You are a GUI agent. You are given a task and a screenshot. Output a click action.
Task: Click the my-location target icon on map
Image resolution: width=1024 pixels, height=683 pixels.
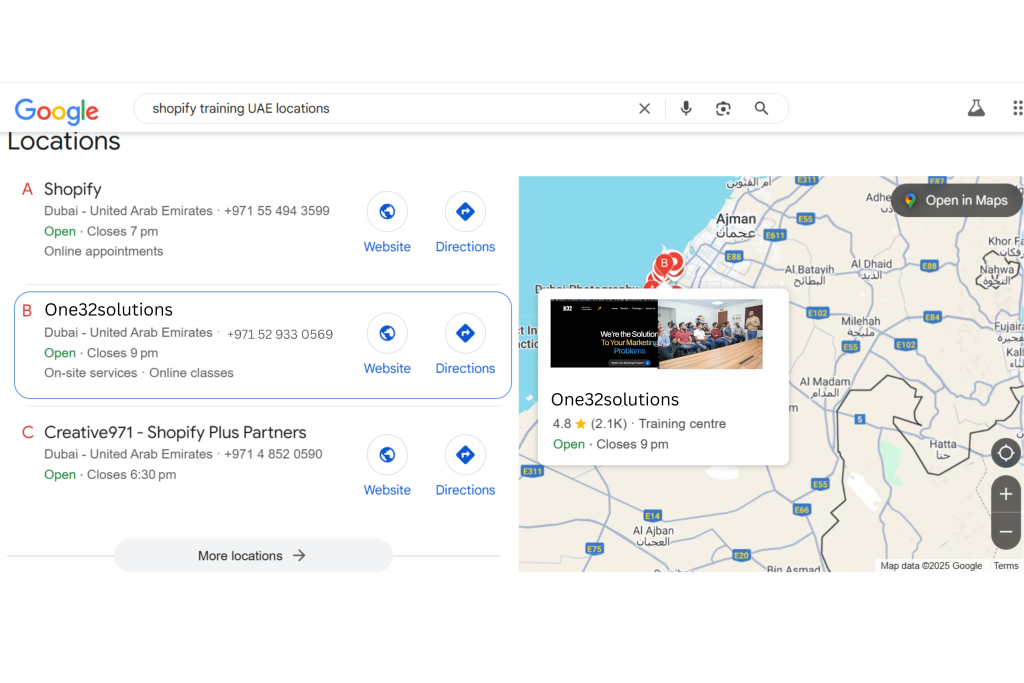click(x=1006, y=453)
